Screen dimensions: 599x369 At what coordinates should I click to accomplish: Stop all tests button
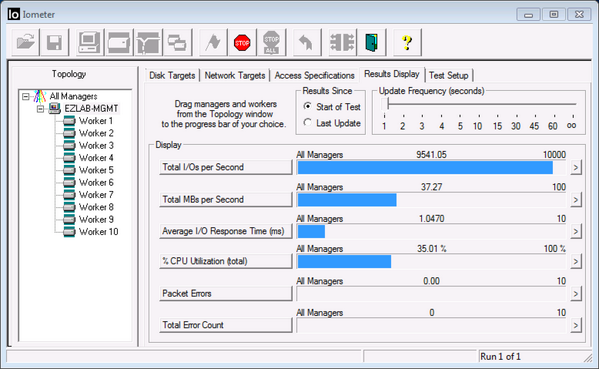tap(271, 42)
